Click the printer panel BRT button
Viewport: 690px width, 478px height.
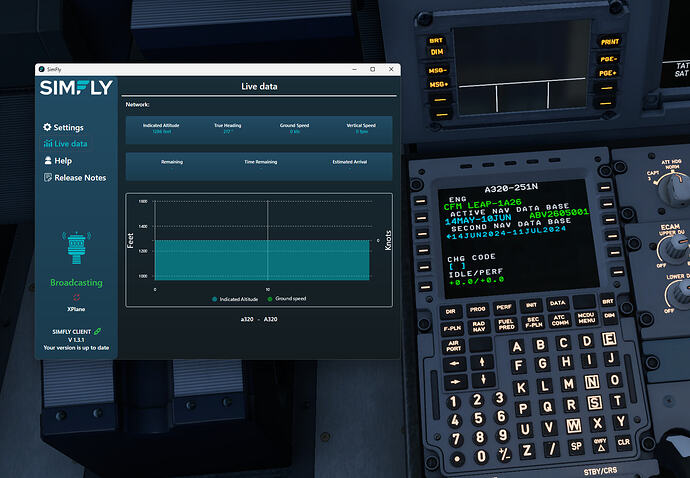[436, 40]
